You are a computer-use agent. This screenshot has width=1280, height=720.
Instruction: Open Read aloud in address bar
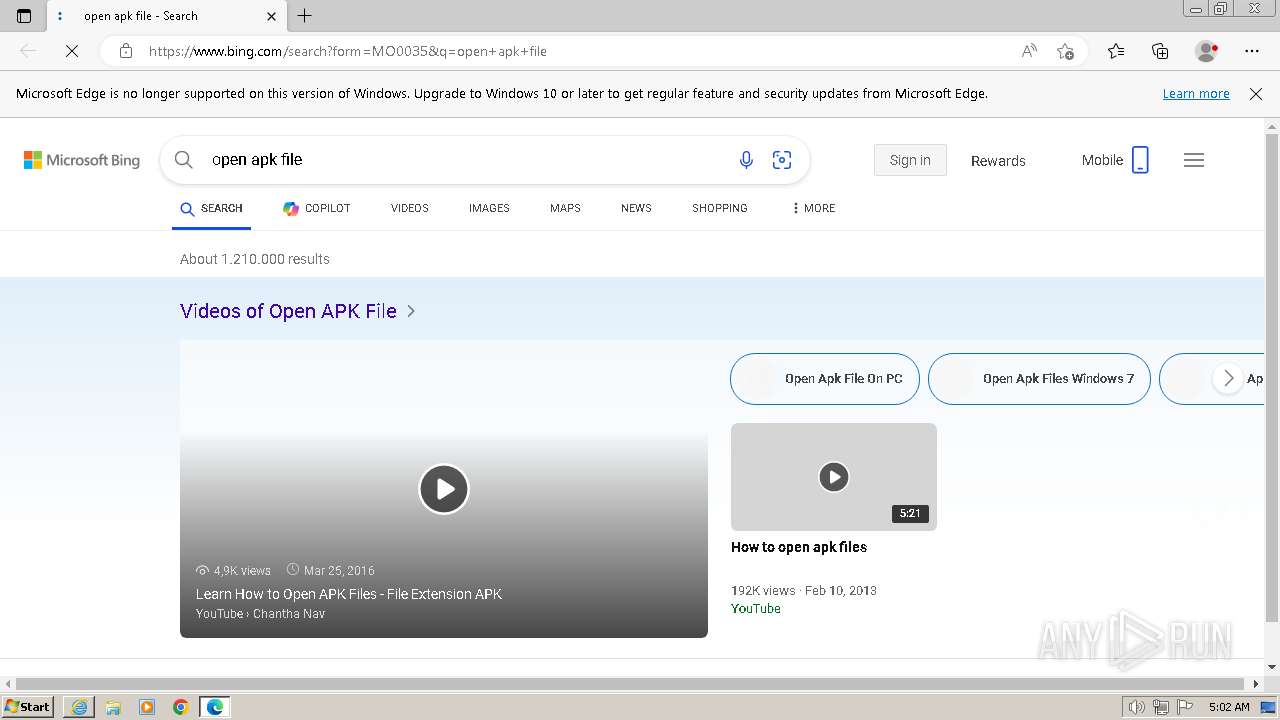1029,51
